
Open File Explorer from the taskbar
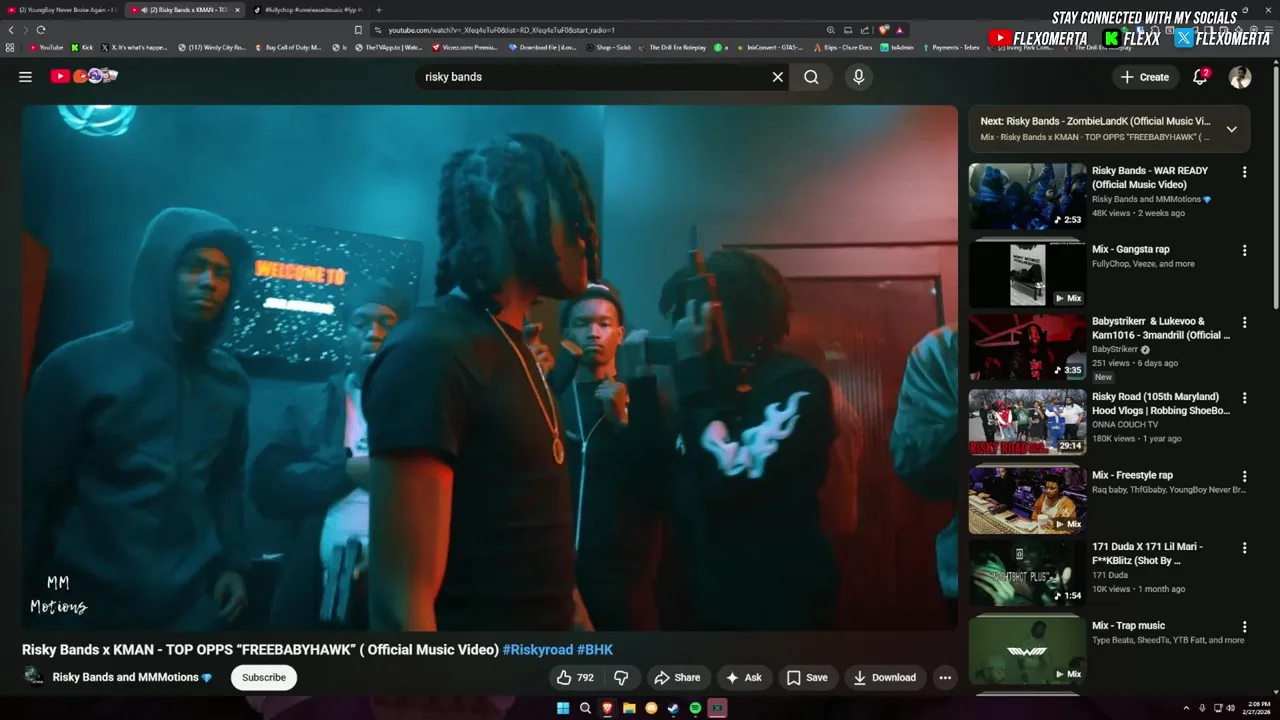pos(629,708)
